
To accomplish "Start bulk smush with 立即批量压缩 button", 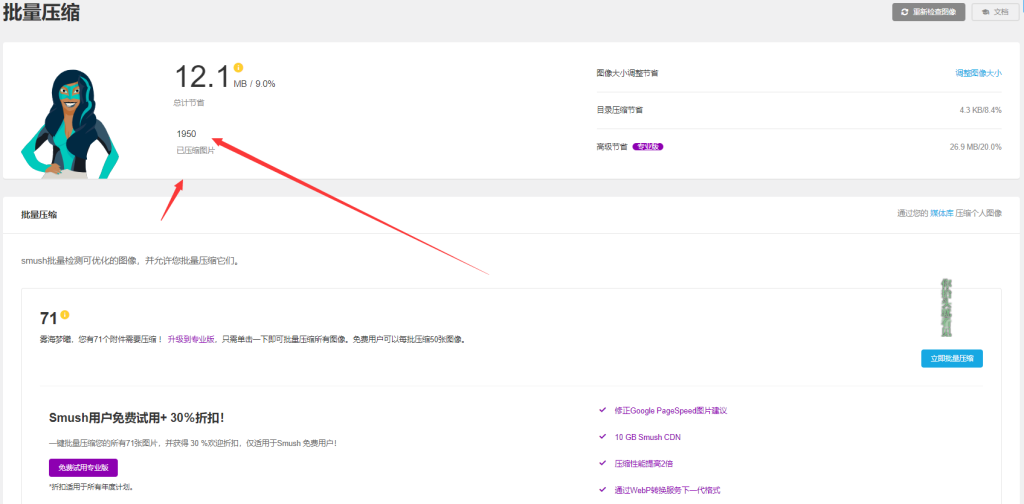I will click(952, 358).
